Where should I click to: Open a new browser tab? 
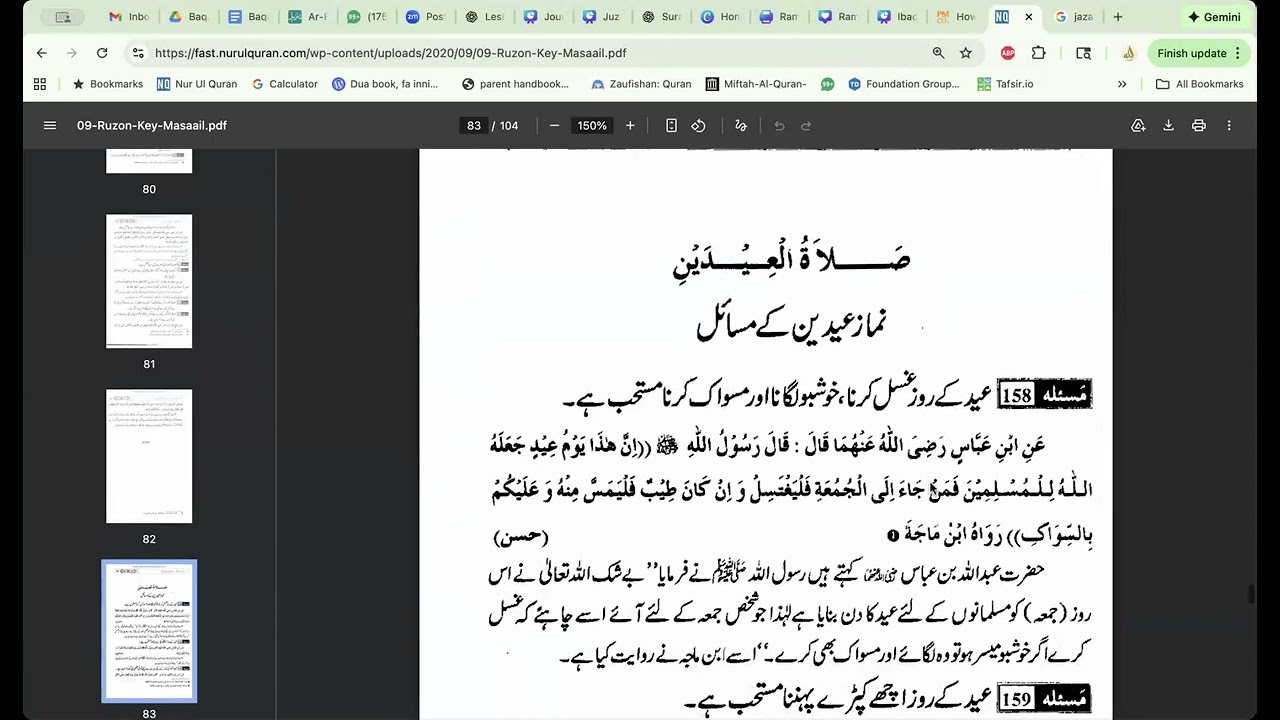pos(1117,17)
